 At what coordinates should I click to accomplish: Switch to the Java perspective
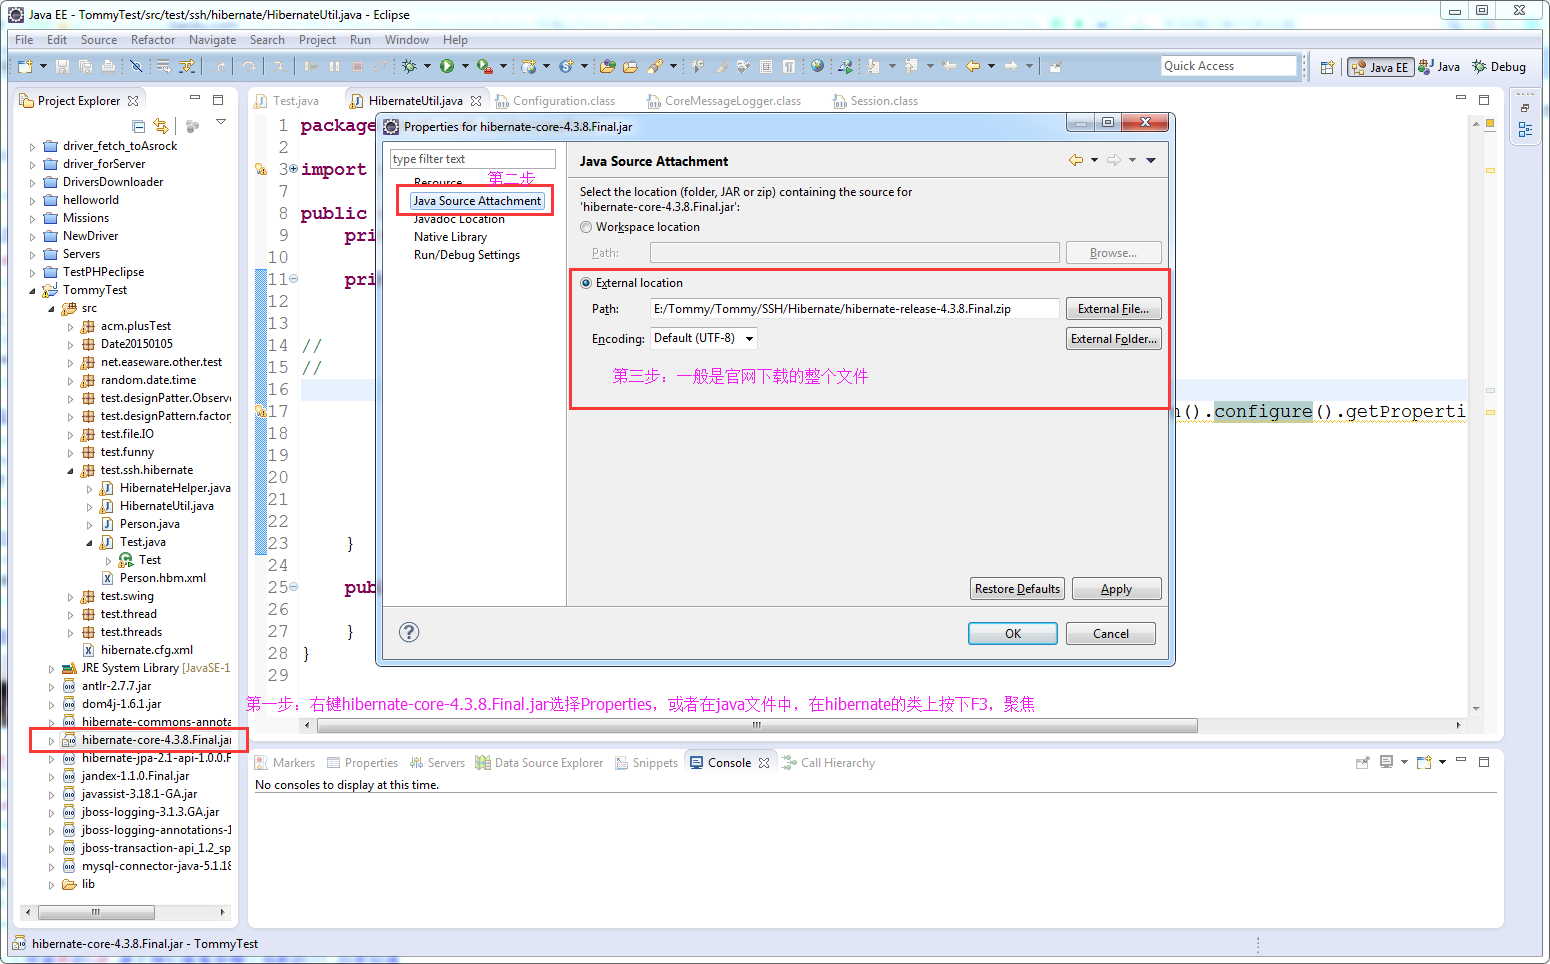(1439, 67)
